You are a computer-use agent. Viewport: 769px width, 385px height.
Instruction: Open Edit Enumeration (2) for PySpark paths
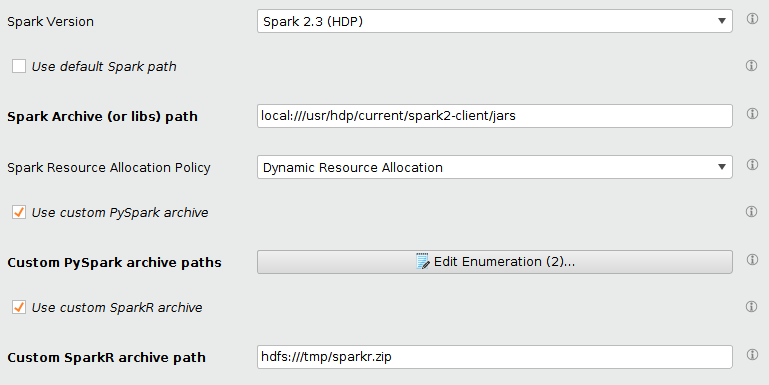point(494,262)
